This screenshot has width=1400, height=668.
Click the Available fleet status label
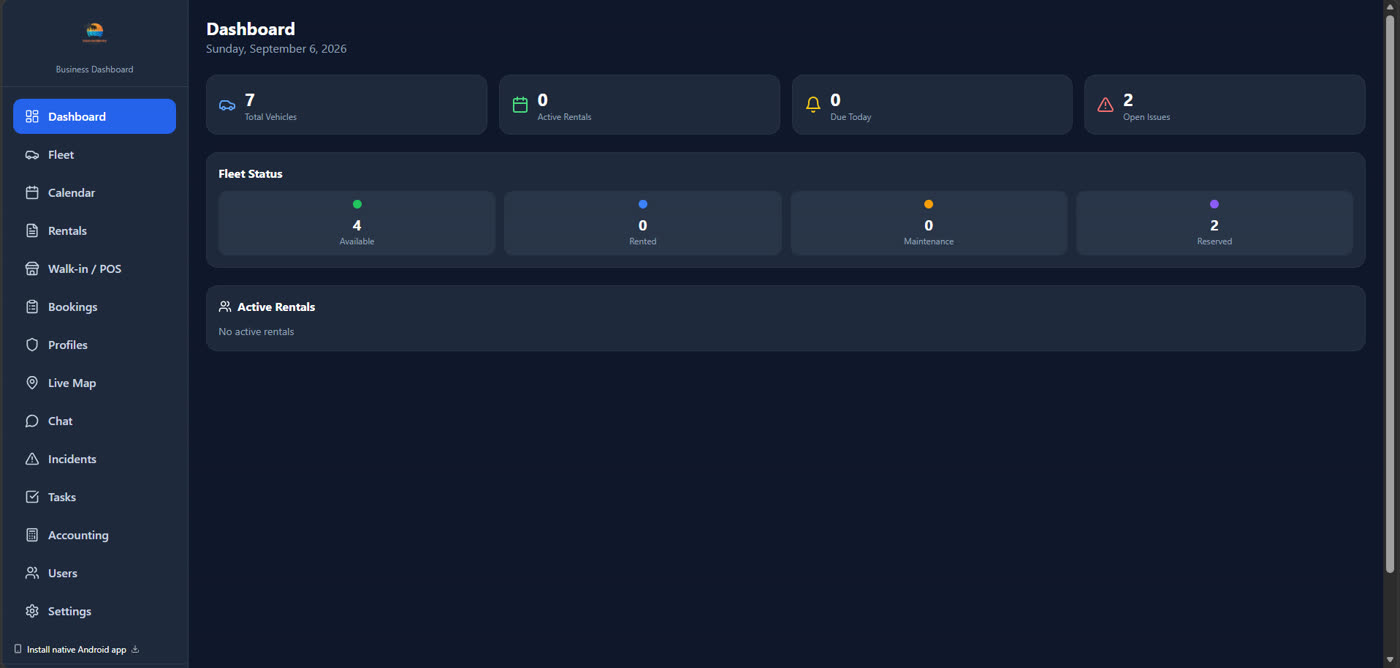(357, 241)
